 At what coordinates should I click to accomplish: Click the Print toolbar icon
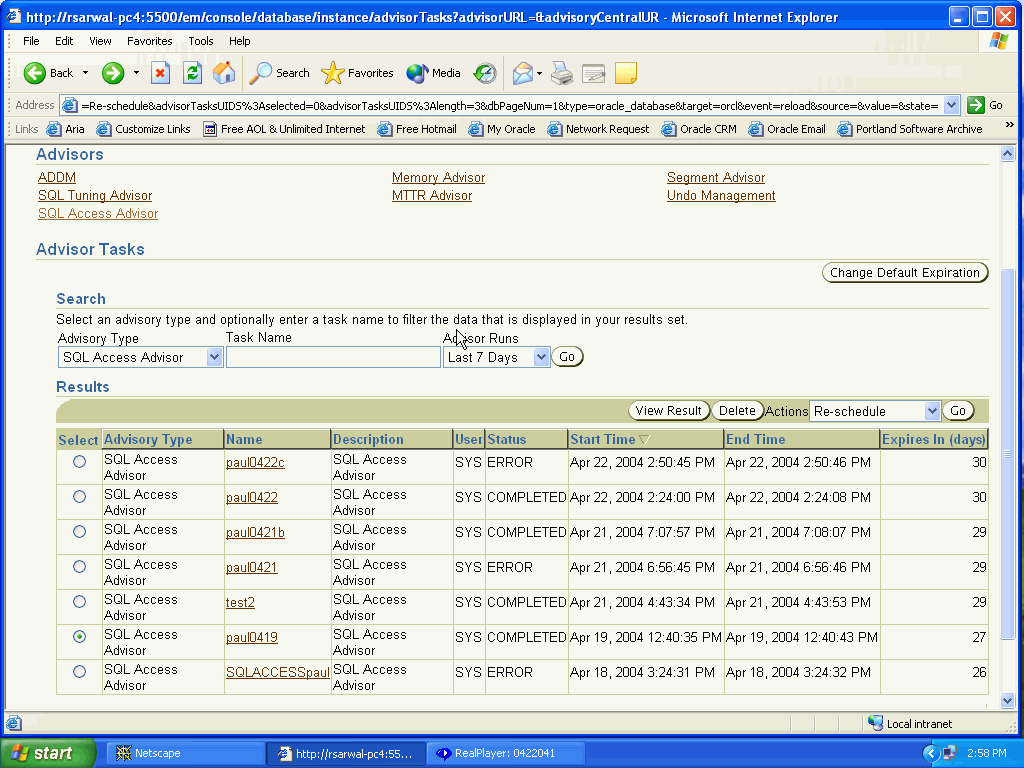(x=562, y=73)
